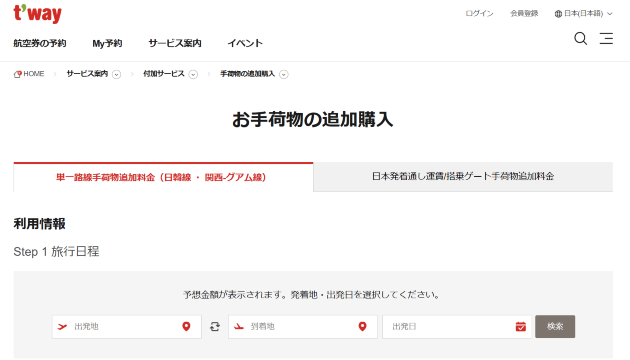Click the 検索 search button
The width and height of the screenshot is (630, 360).
[x=555, y=327]
